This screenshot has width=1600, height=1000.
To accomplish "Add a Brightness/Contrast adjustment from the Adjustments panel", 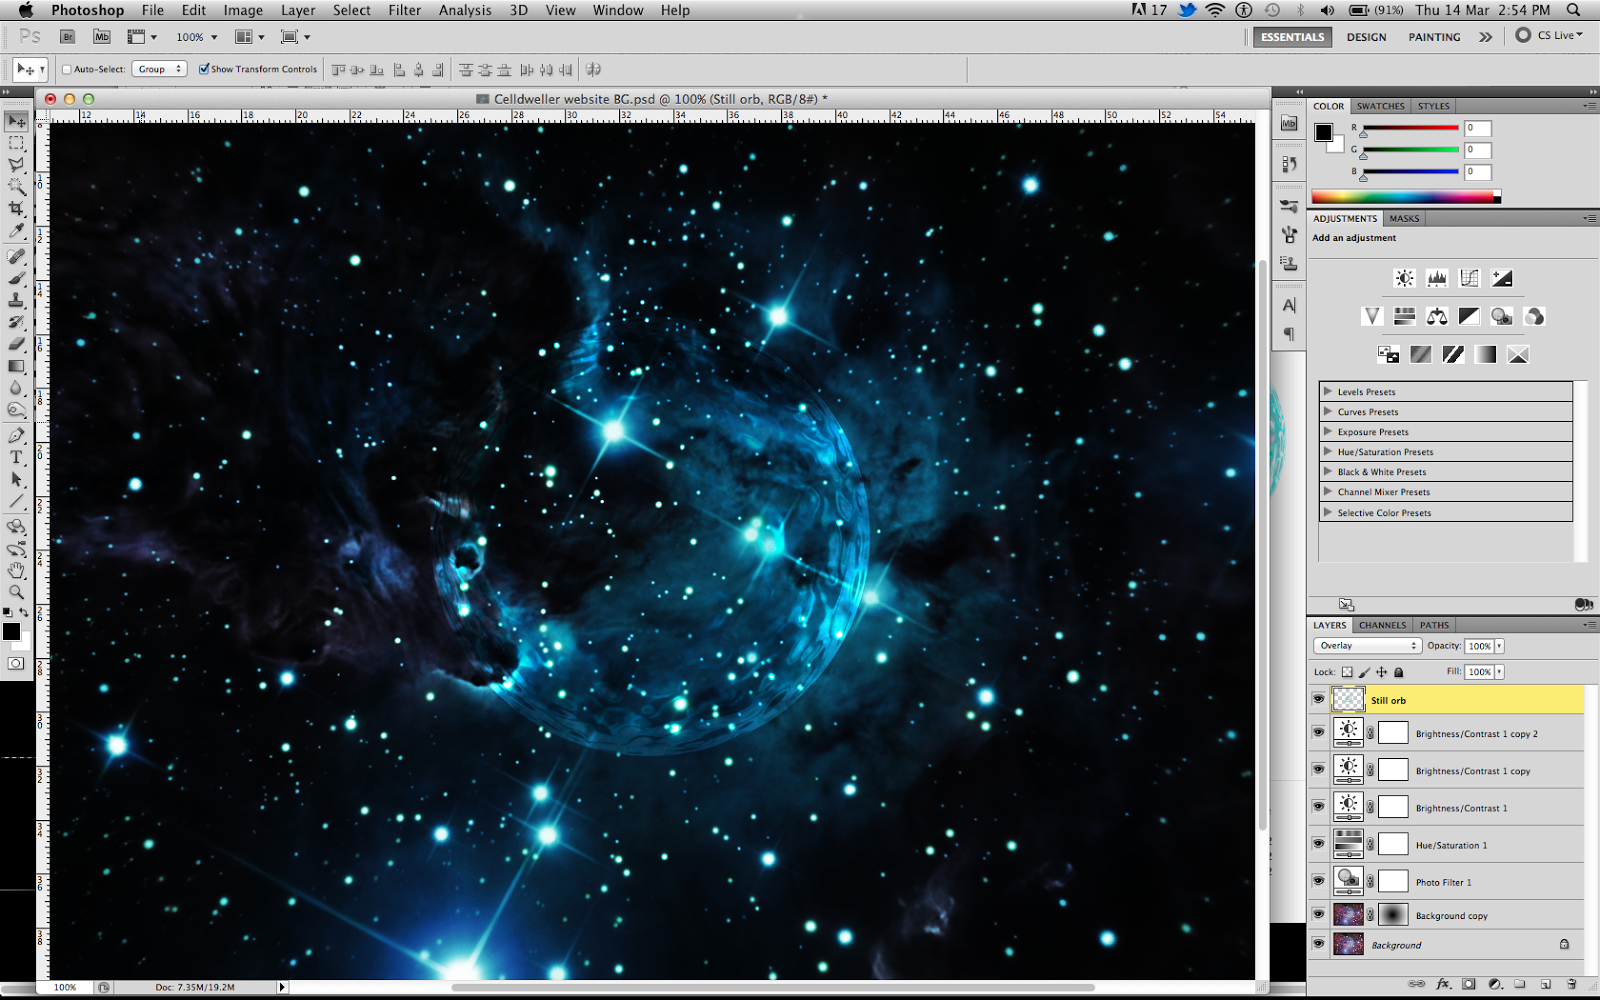I will [1405, 278].
